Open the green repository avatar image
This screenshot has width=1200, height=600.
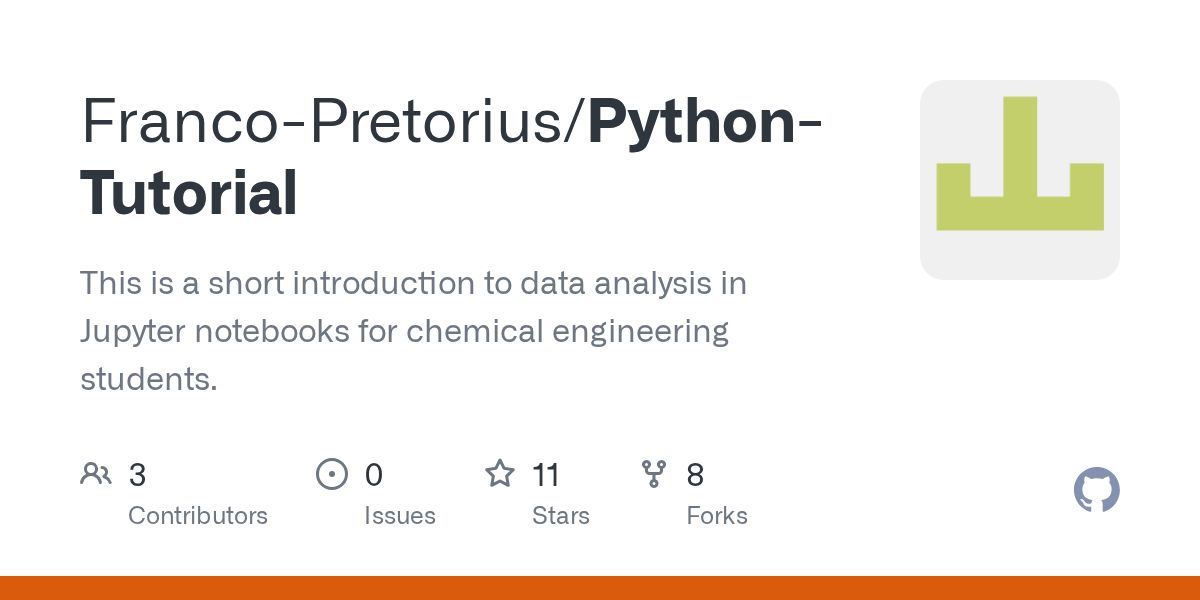pyautogui.click(x=1020, y=180)
